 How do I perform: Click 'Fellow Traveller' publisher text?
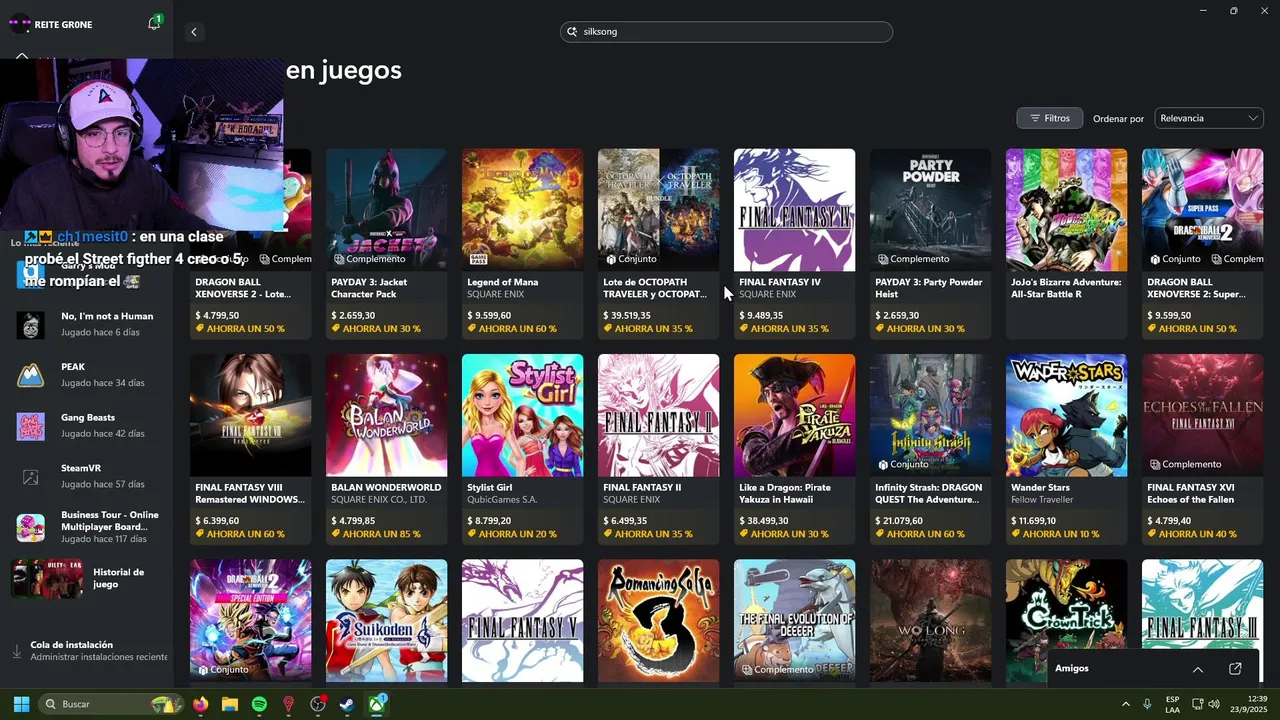pos(1042,499)
